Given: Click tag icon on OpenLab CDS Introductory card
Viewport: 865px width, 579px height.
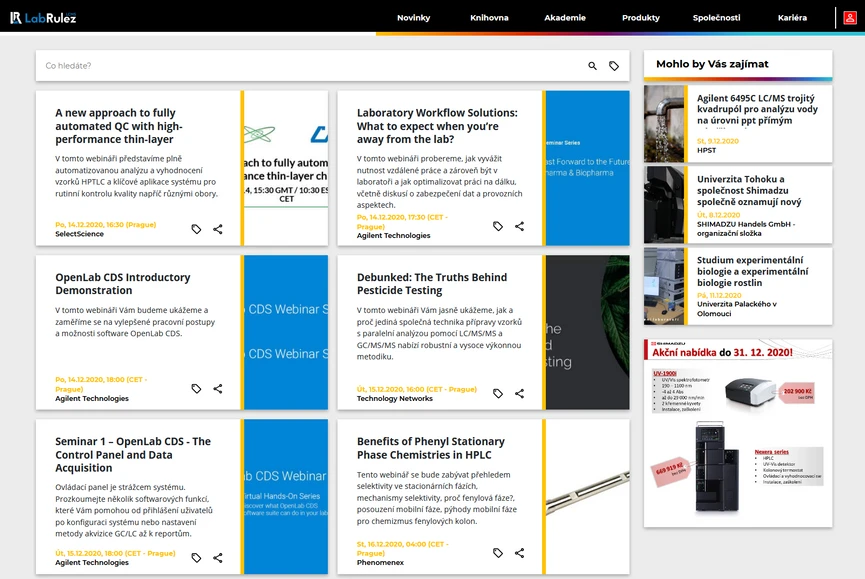Looking at the screenshot, I should 196,389.
